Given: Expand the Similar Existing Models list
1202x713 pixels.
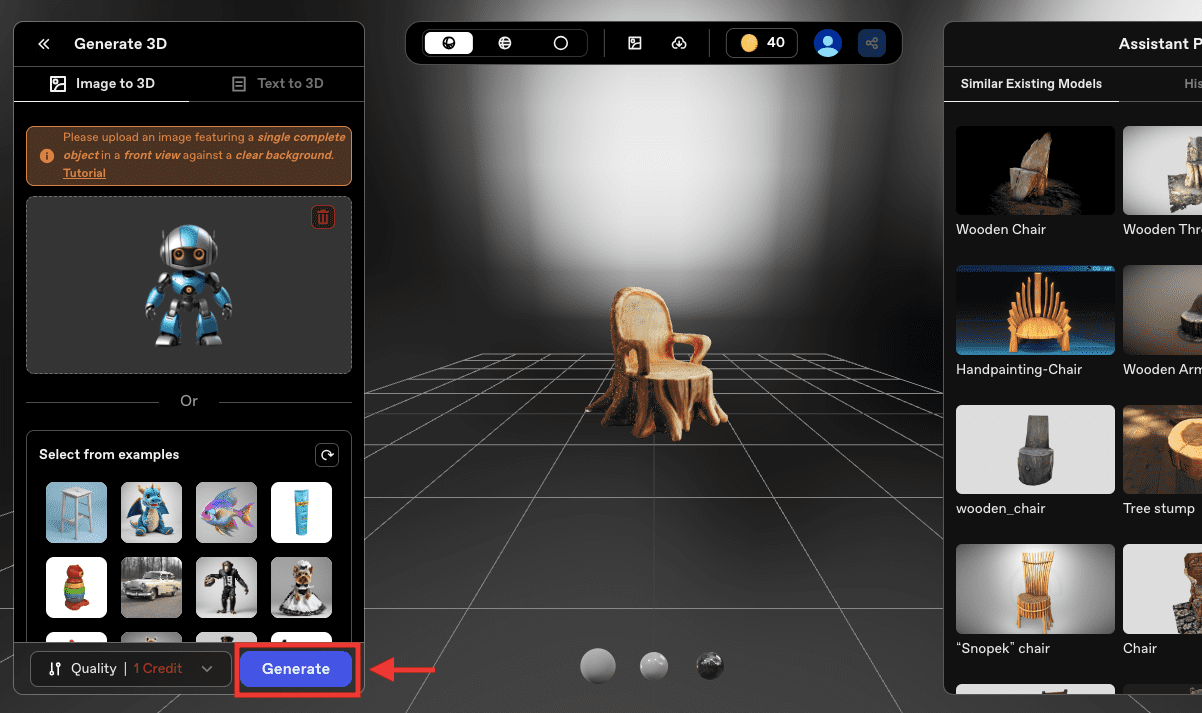Looking at the screenshot, I should coord(1031,84).
